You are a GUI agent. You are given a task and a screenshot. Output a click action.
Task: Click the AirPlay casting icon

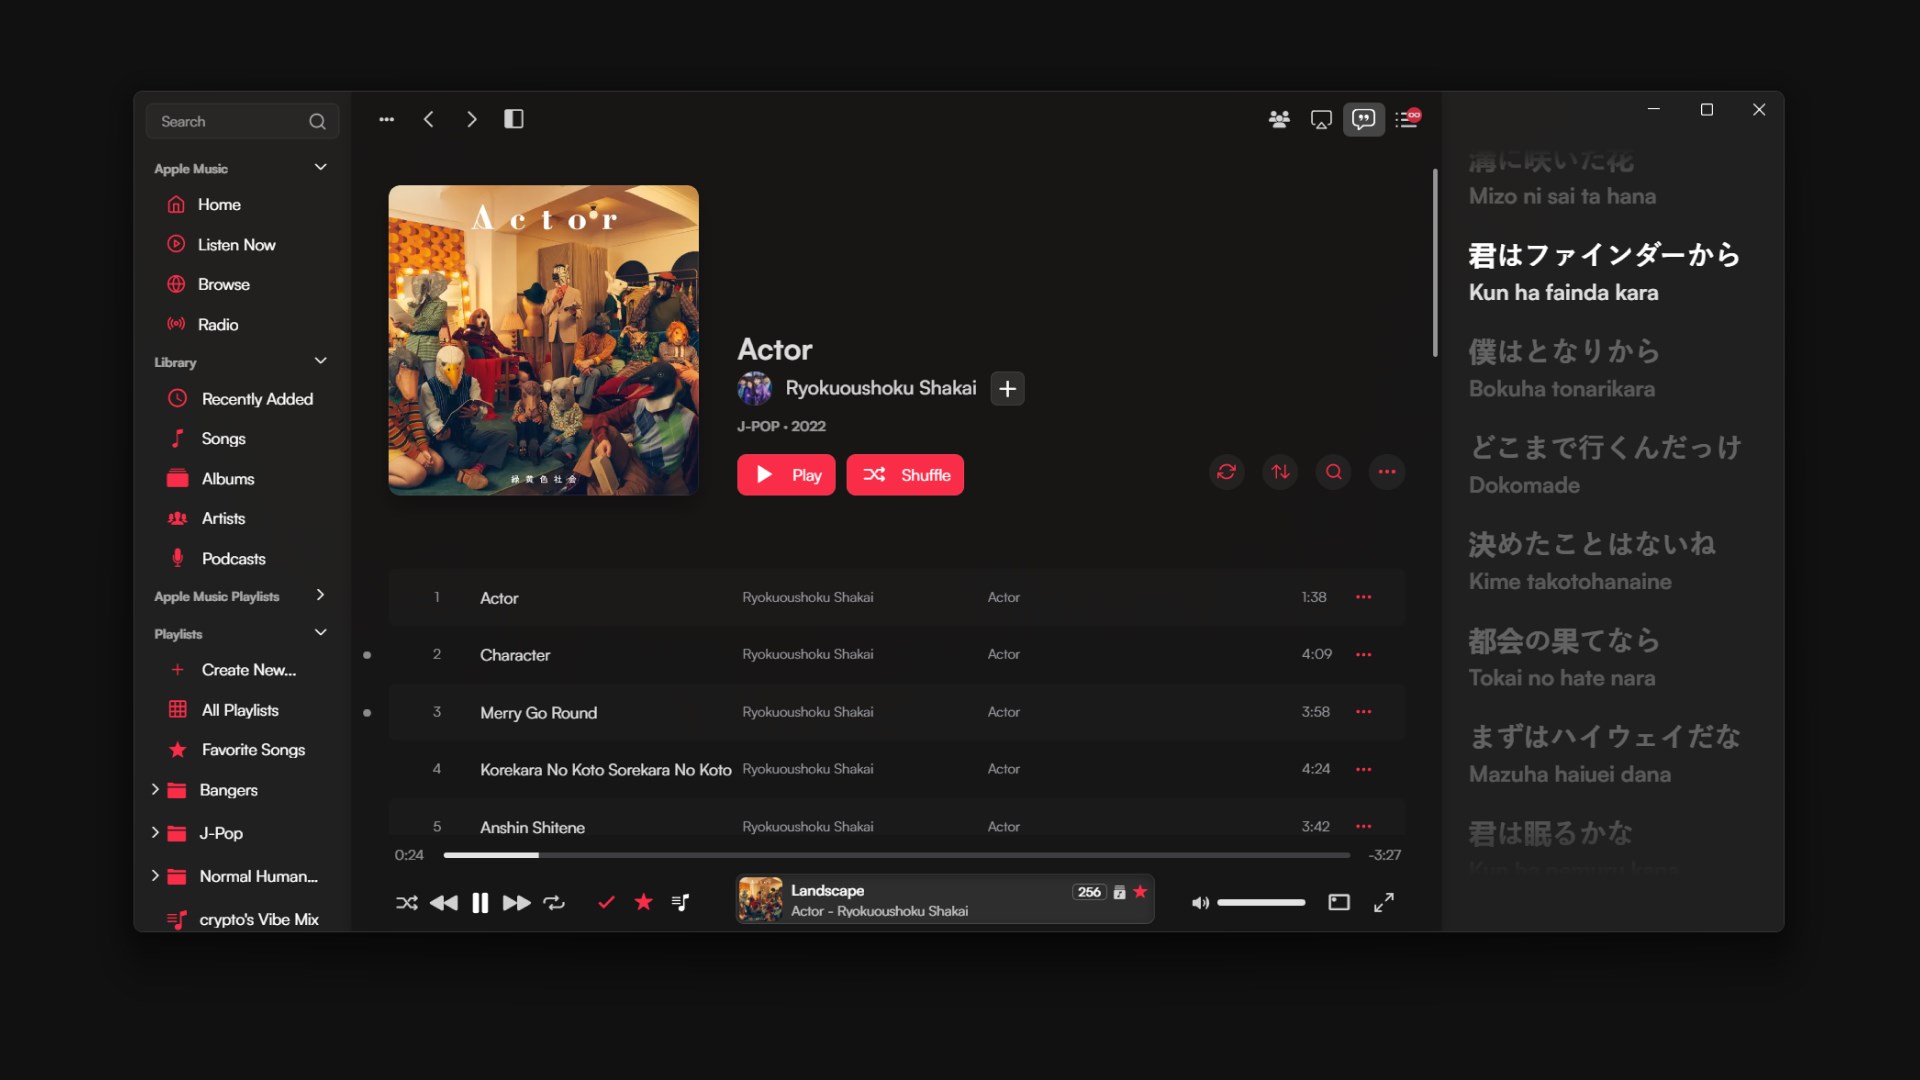[x=1321, y=119]
